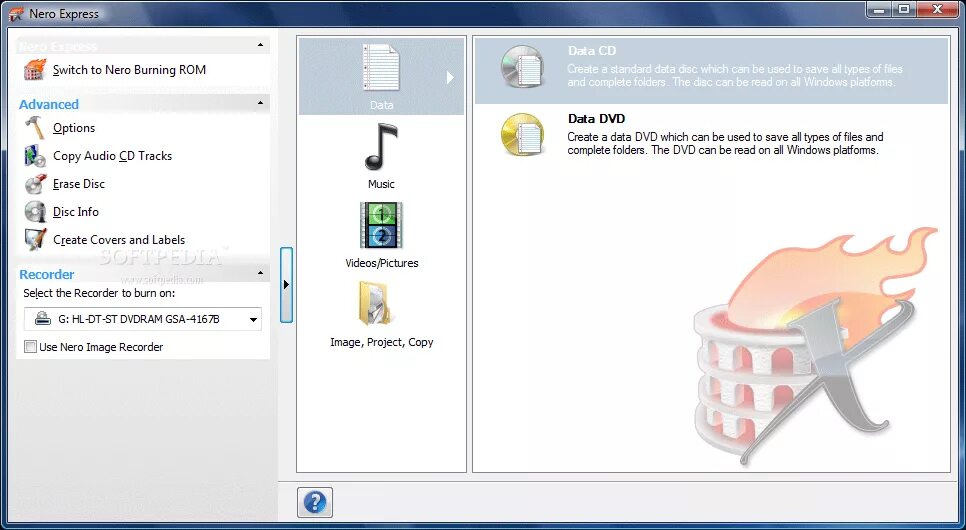Click the Create Covers and Labels icon

pyautogui.click(x=35, y=240)
